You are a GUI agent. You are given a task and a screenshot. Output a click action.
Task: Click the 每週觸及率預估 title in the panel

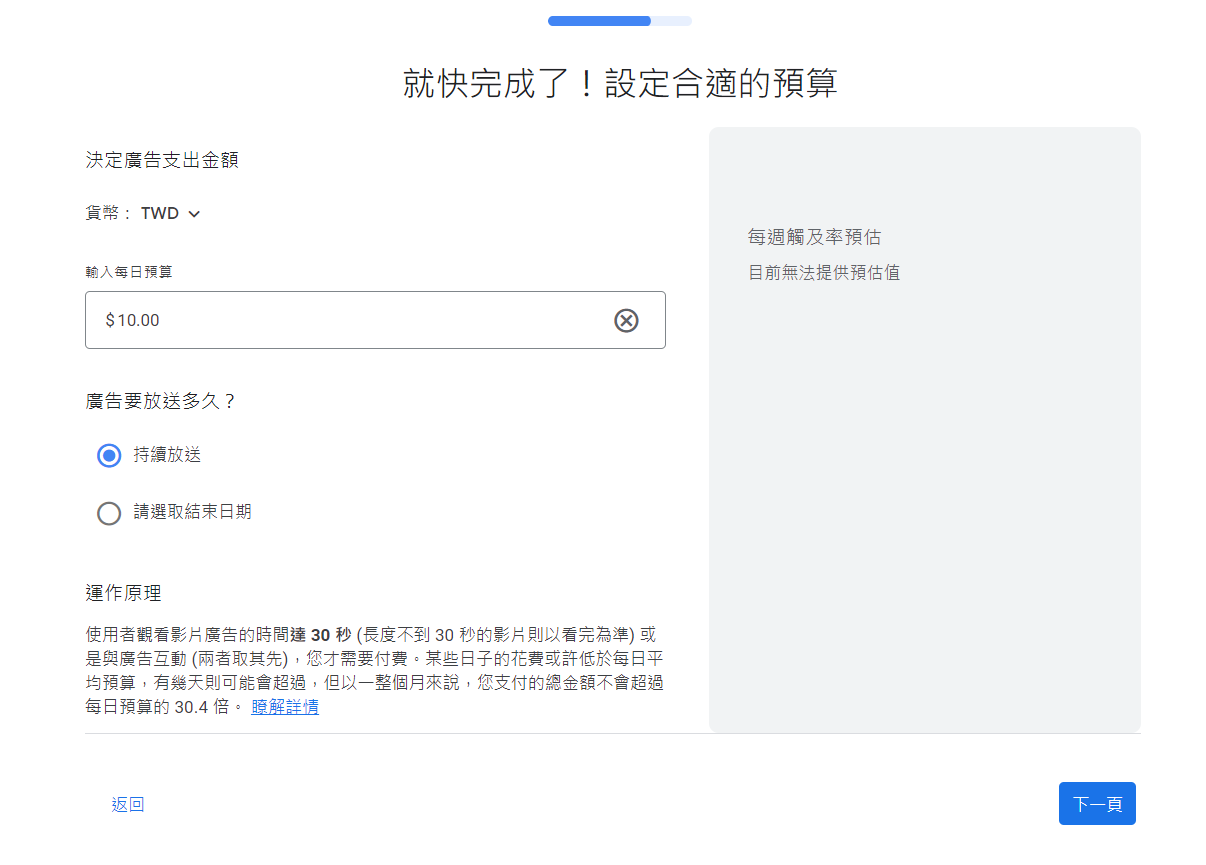814,237
